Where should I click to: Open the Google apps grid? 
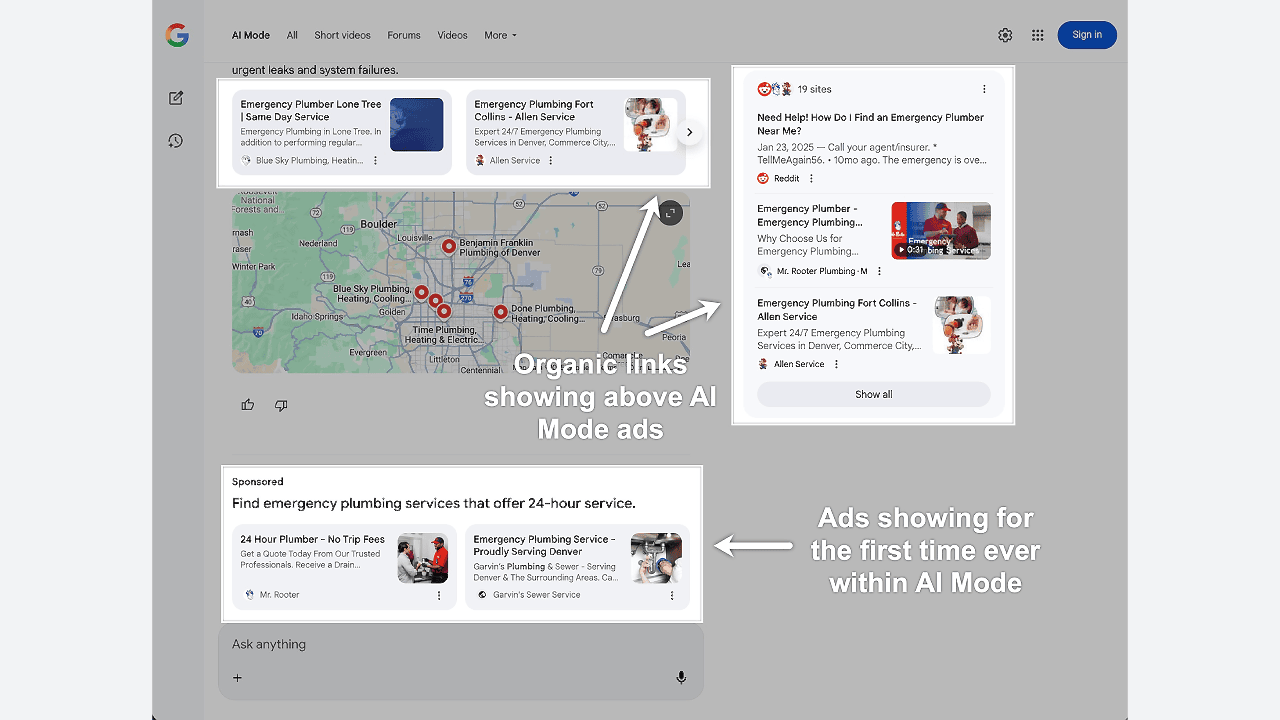click(x=1038, y=35)
